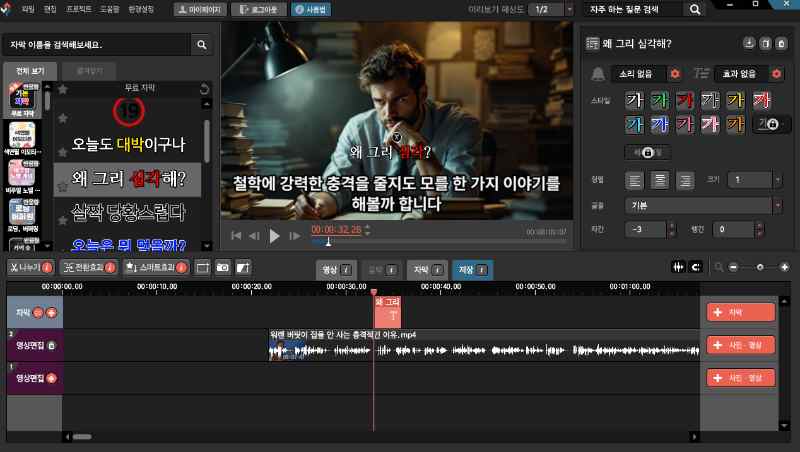Viewport: 800px width, 452px height.
Task: Align subtitle text left
Action: tap(634, 180)
